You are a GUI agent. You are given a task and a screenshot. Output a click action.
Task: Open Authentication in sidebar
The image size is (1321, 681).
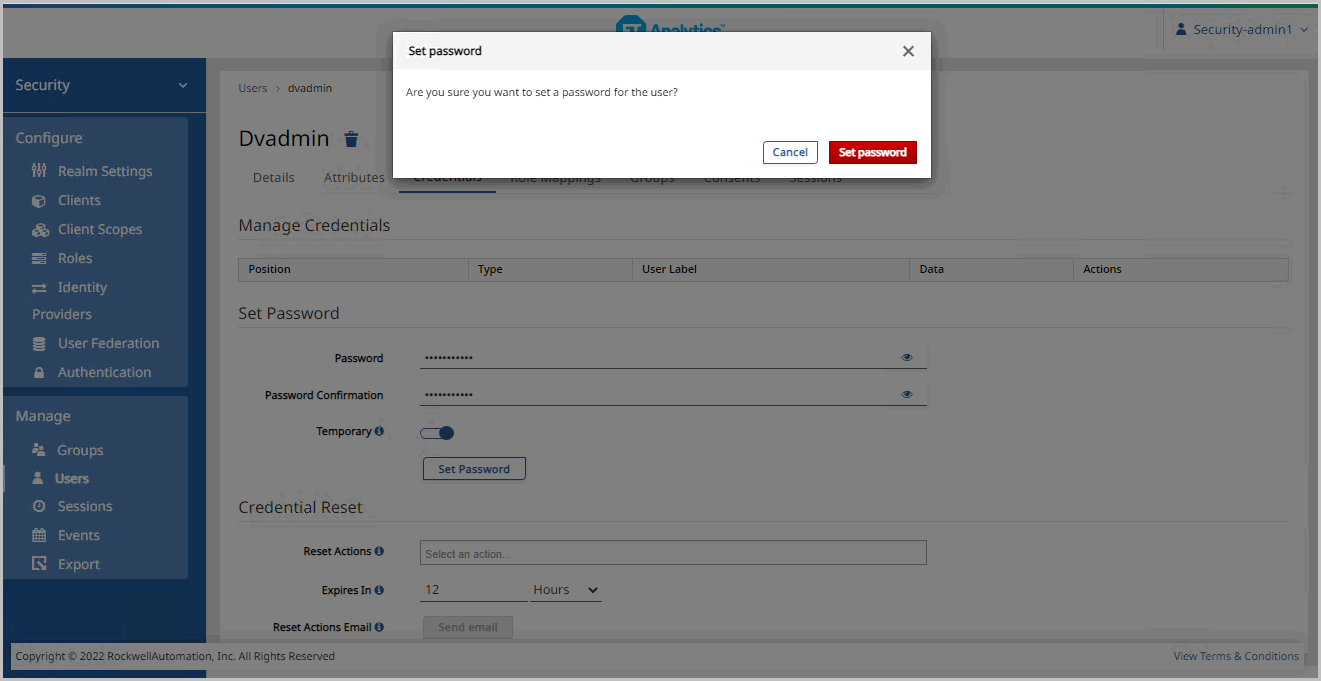click(104, 372)
